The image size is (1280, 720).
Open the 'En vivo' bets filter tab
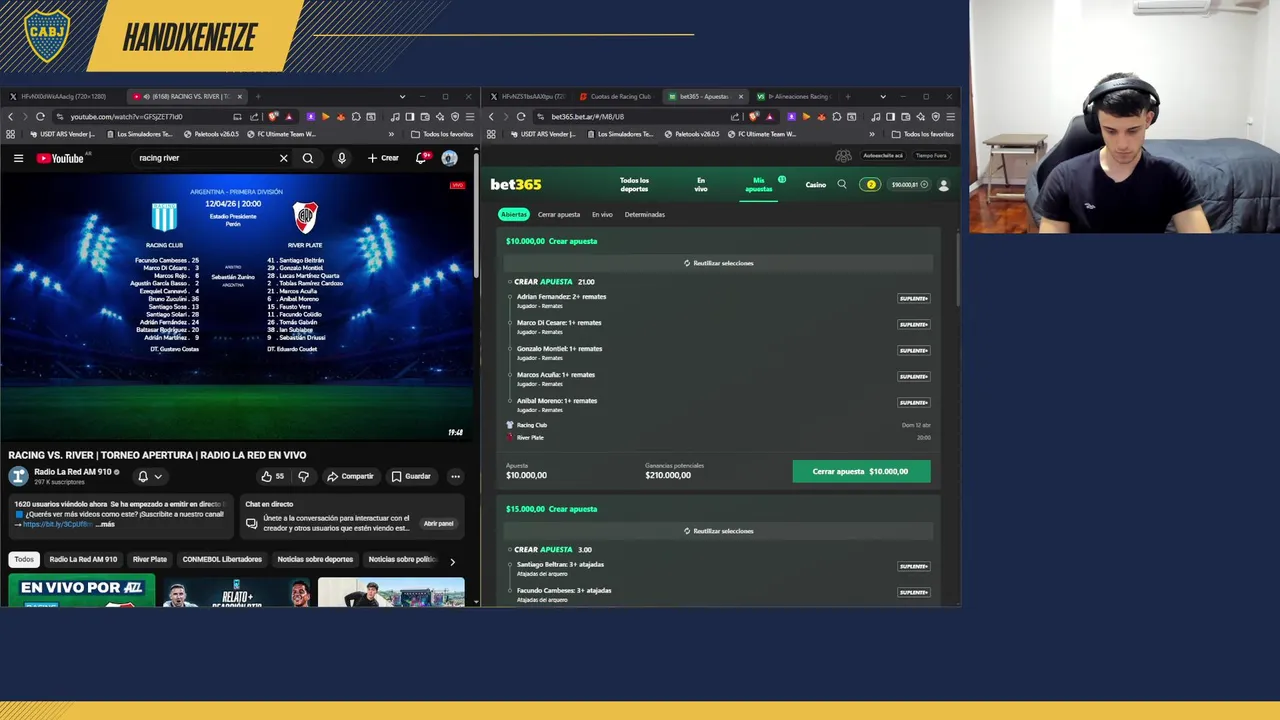(602, 214)
